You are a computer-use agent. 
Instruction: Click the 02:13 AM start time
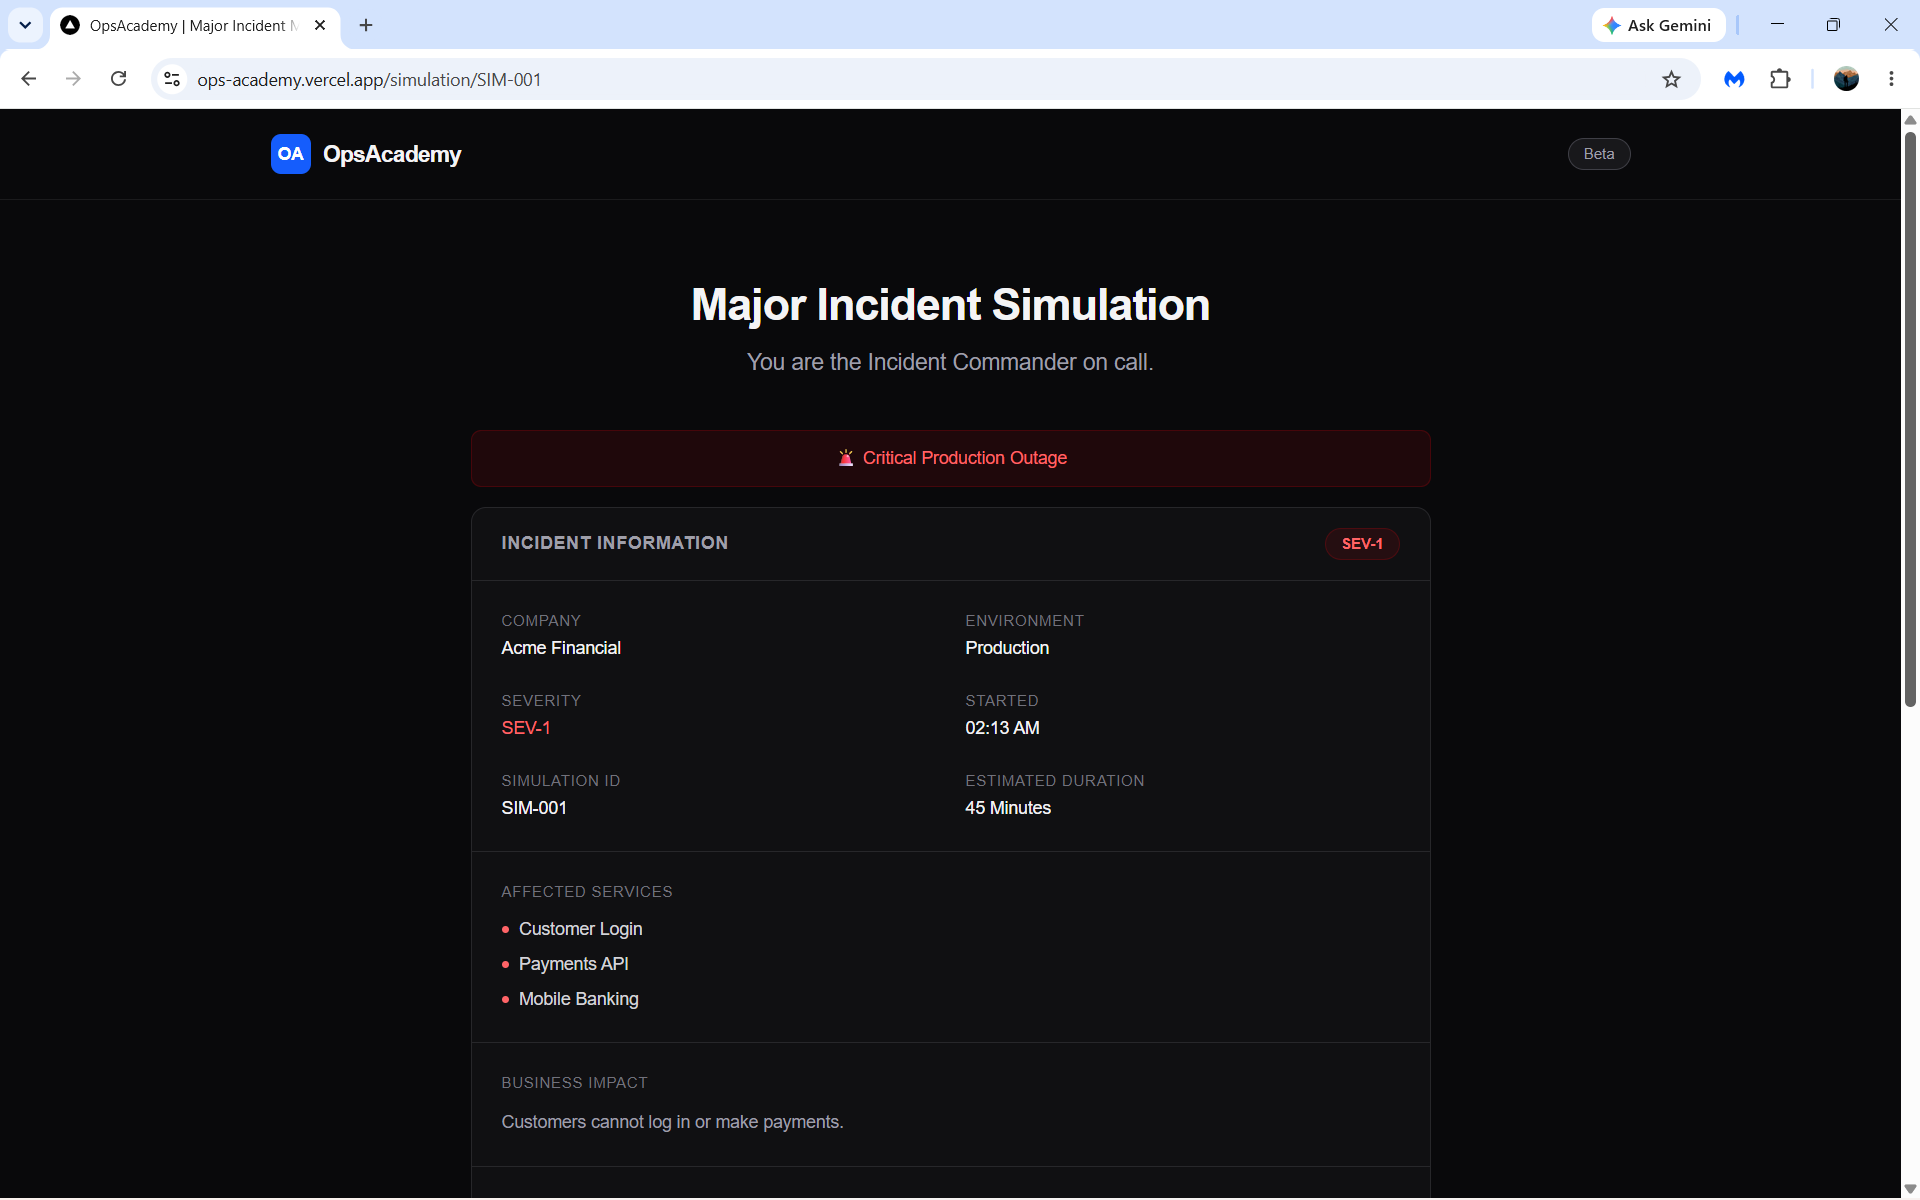[x=1002, y=728]
